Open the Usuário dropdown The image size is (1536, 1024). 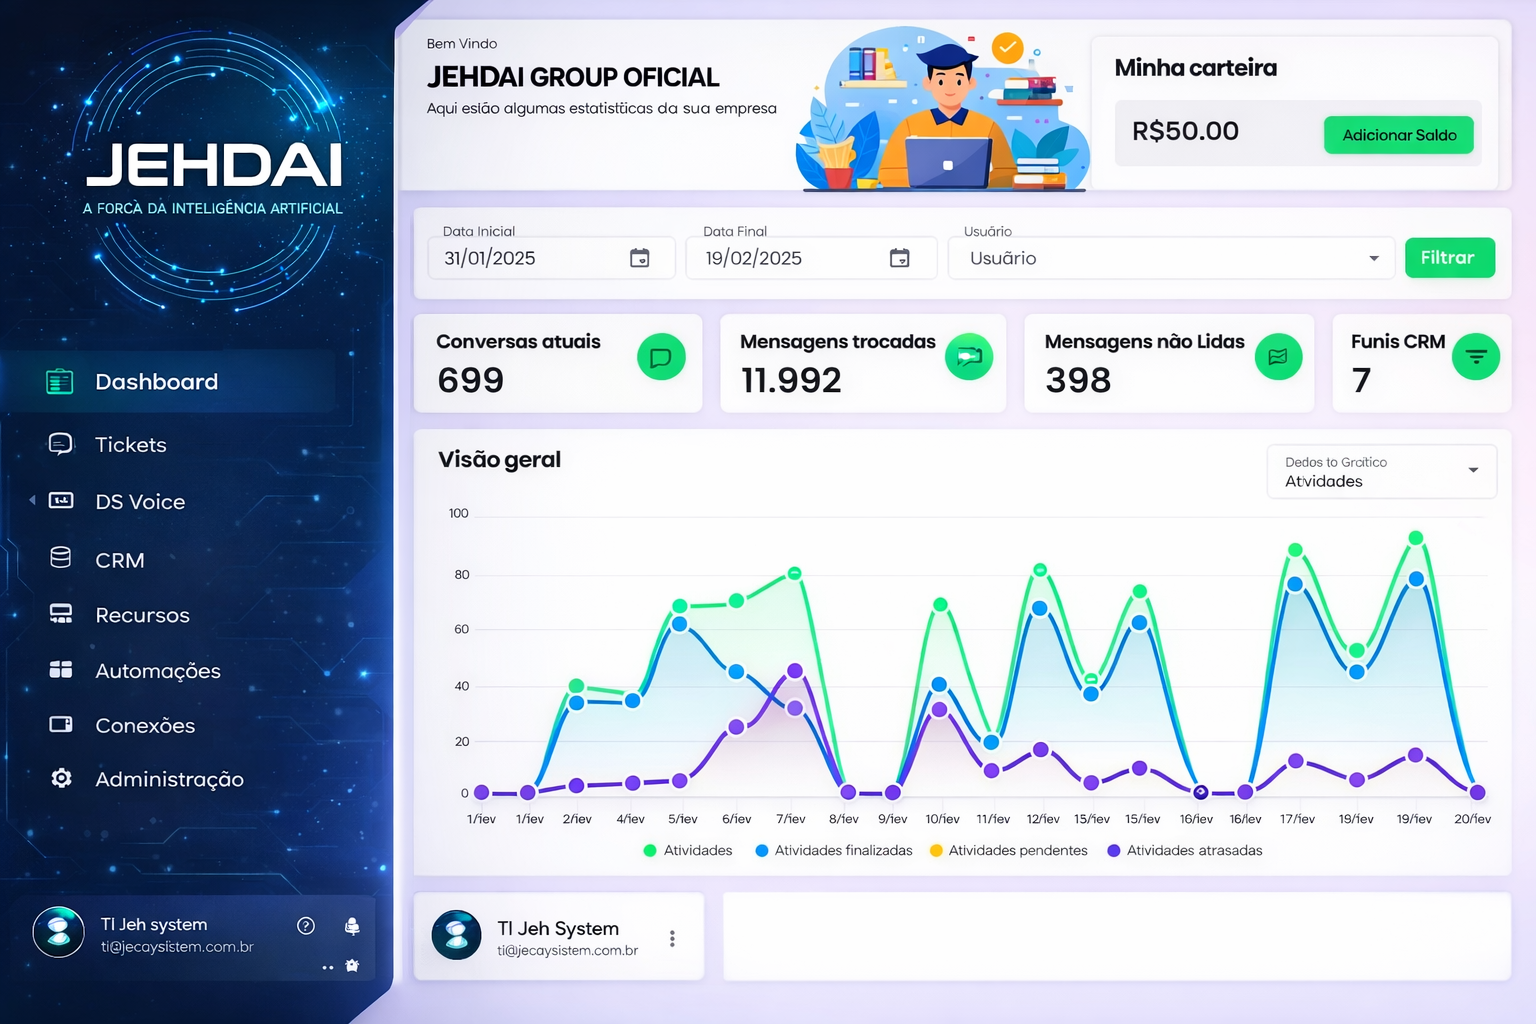pyautogui.click(x=1372, y=258)
